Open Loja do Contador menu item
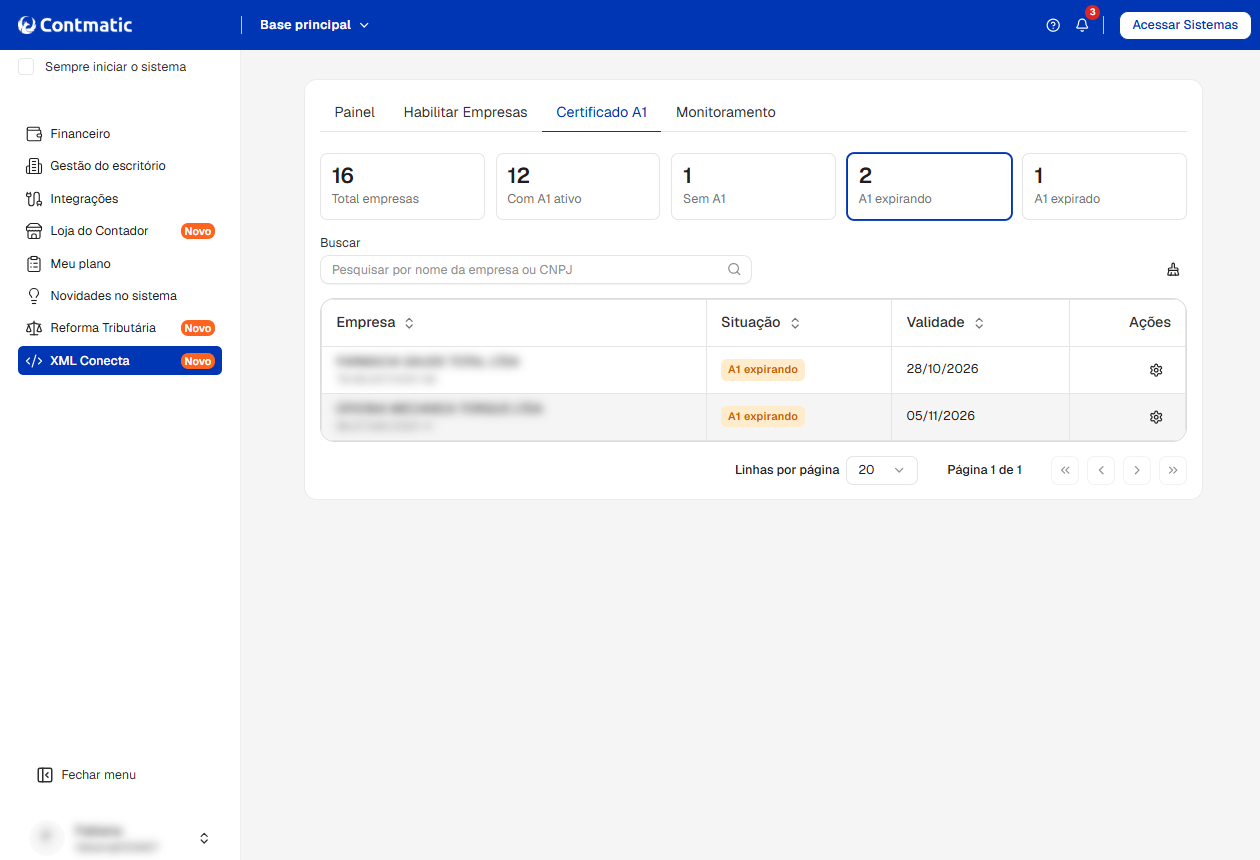The image size is (1260, 860). 120,231
